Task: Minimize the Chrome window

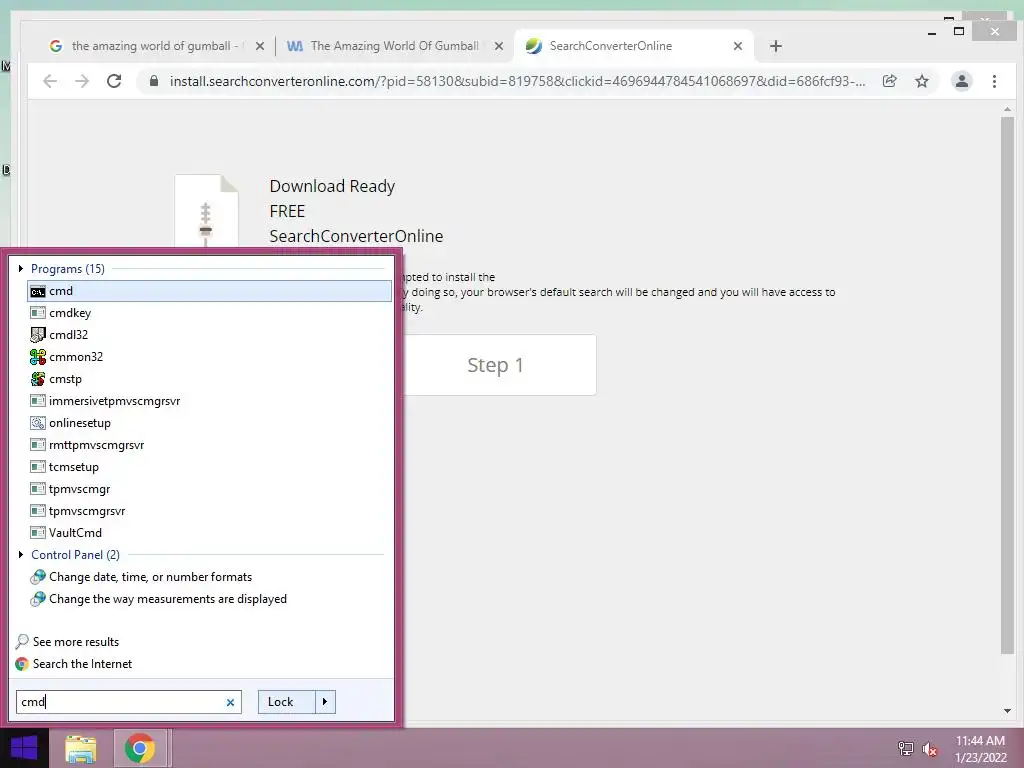Action: click(x=932, y=33)
